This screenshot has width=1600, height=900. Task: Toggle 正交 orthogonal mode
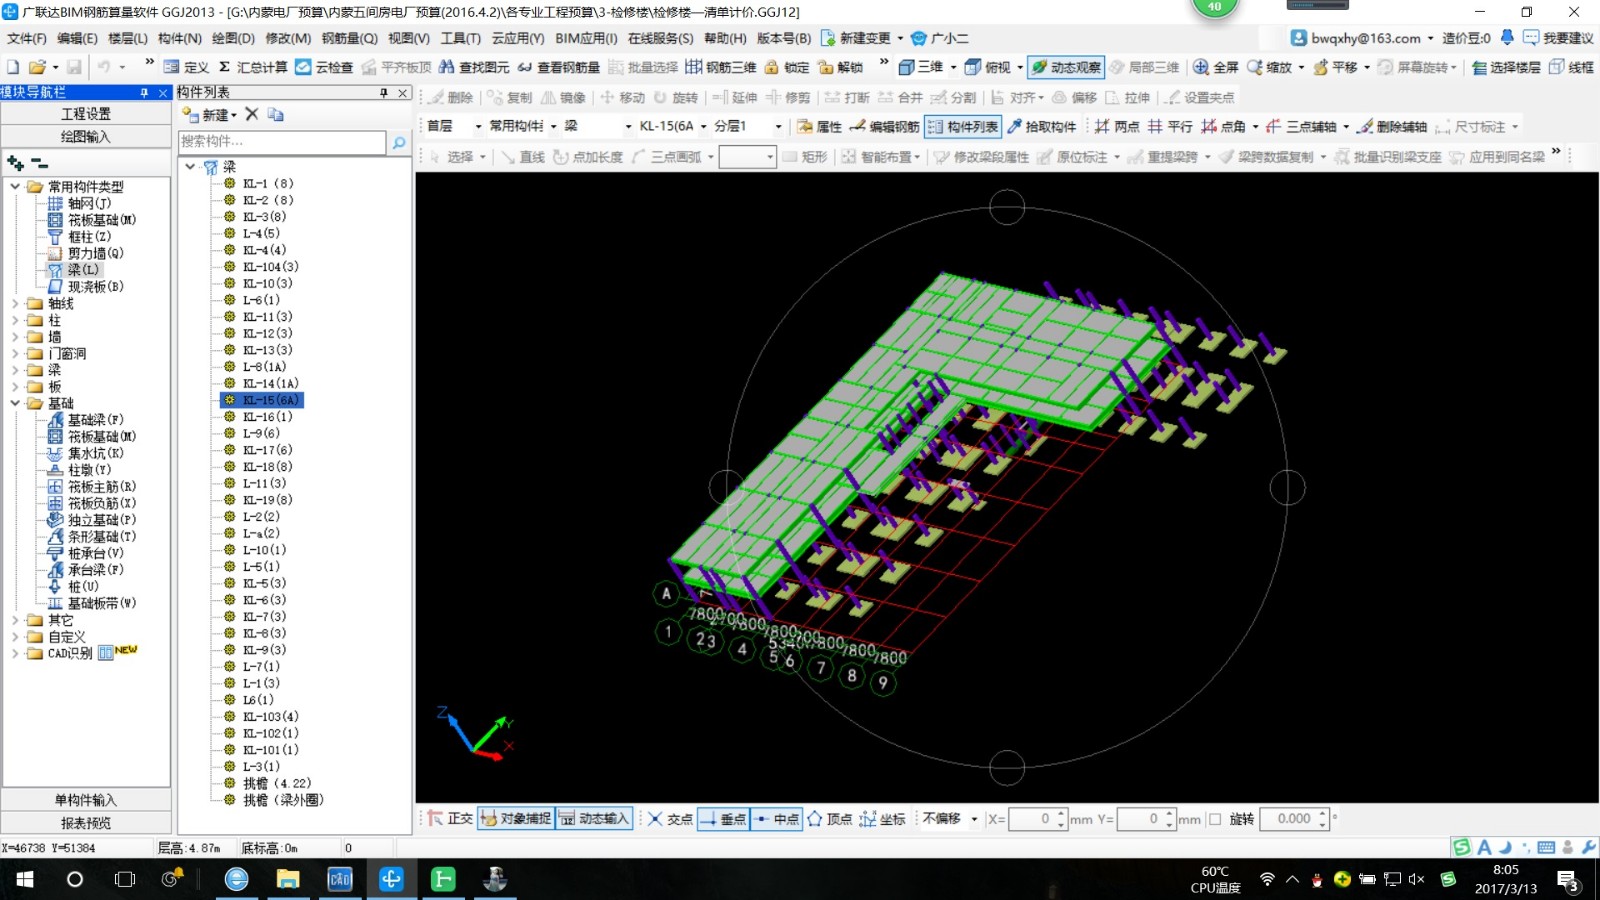(x=450, y=818)
